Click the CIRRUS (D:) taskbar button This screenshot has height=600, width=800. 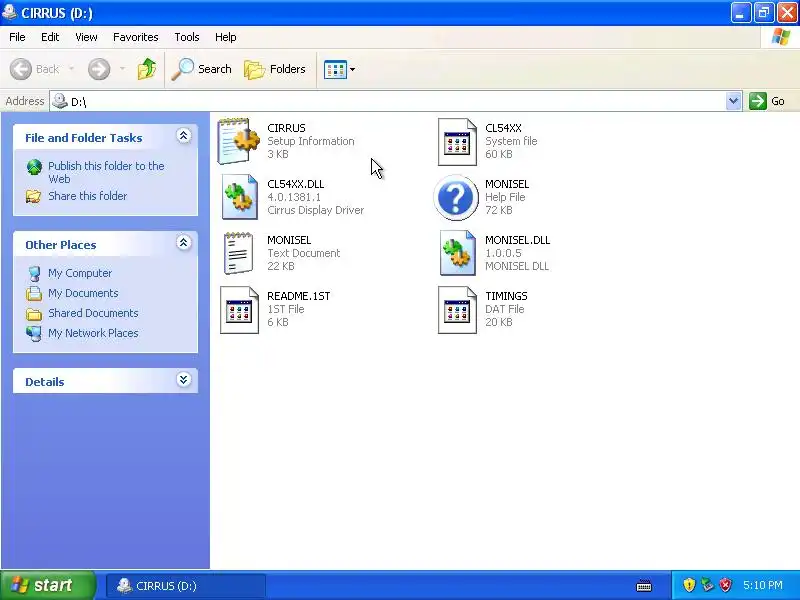pyautogui.click(x=186, y=586)
